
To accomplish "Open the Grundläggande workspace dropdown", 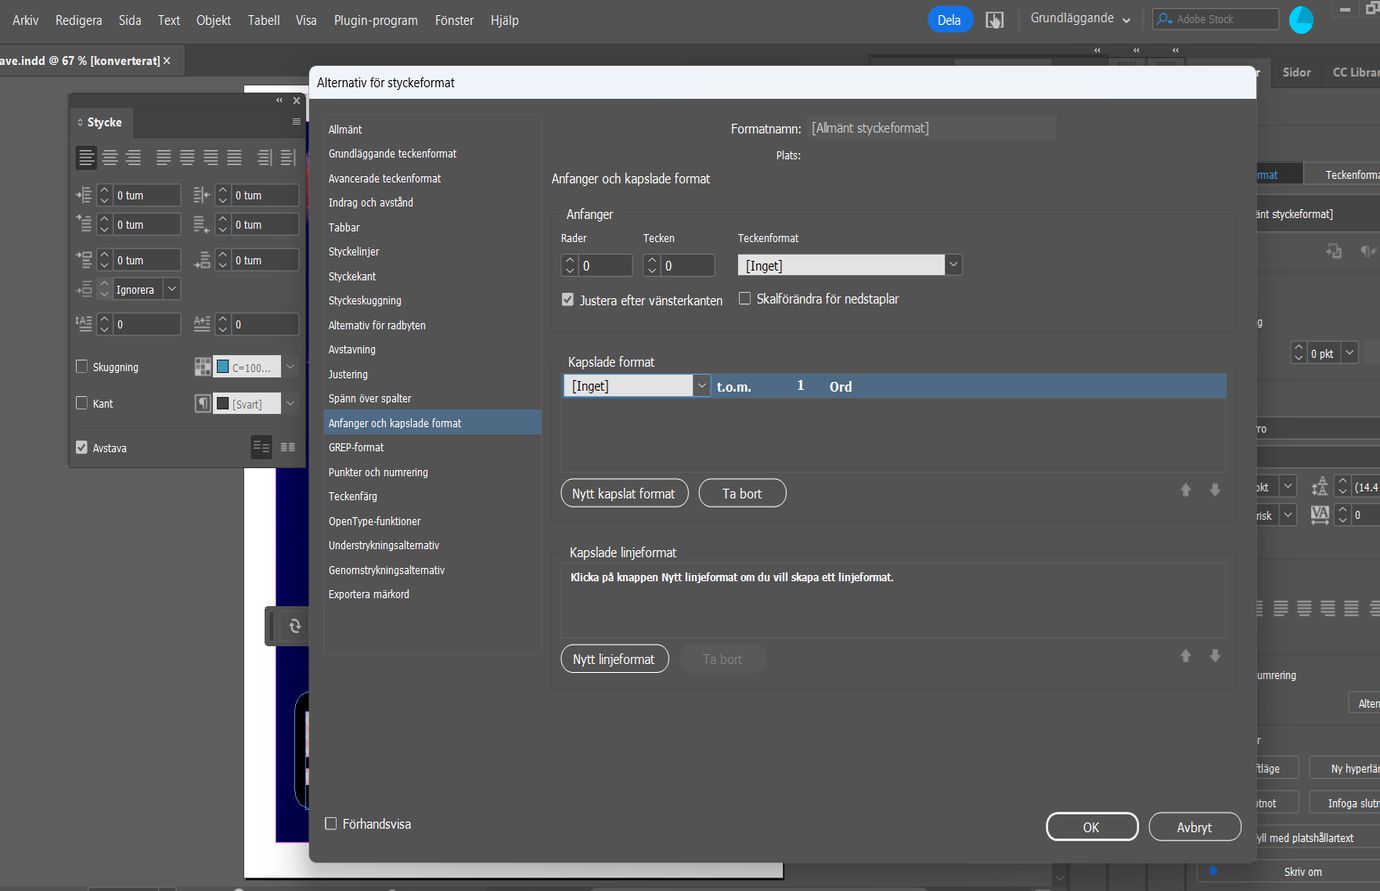I will [x=1080, y=19].
